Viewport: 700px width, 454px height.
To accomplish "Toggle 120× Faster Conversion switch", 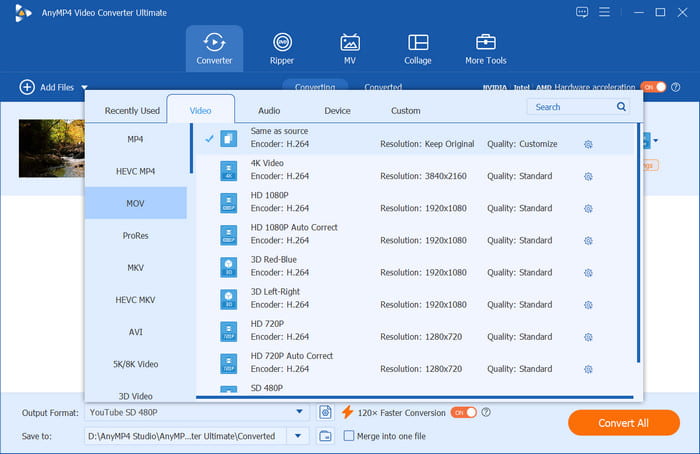I will pos(463,412).
